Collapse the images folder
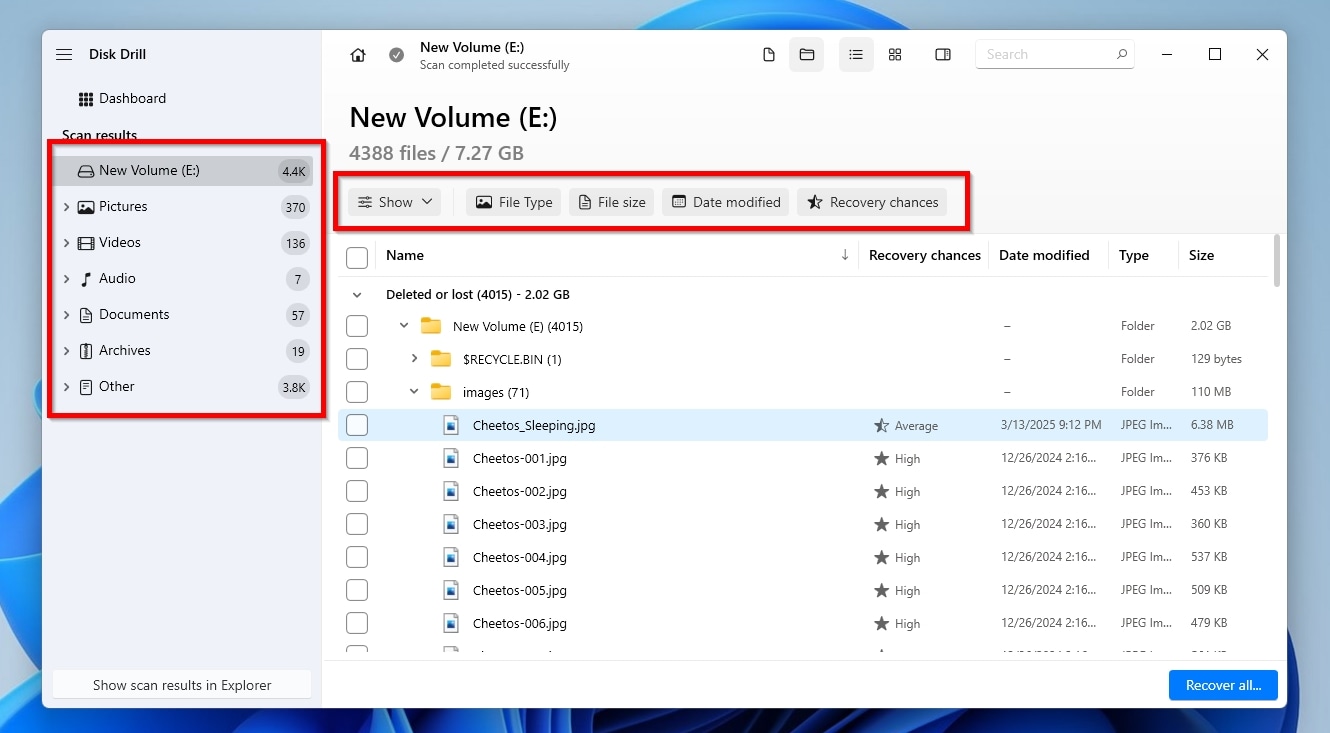Screen dimensions: 1330x733 point(413,391)
